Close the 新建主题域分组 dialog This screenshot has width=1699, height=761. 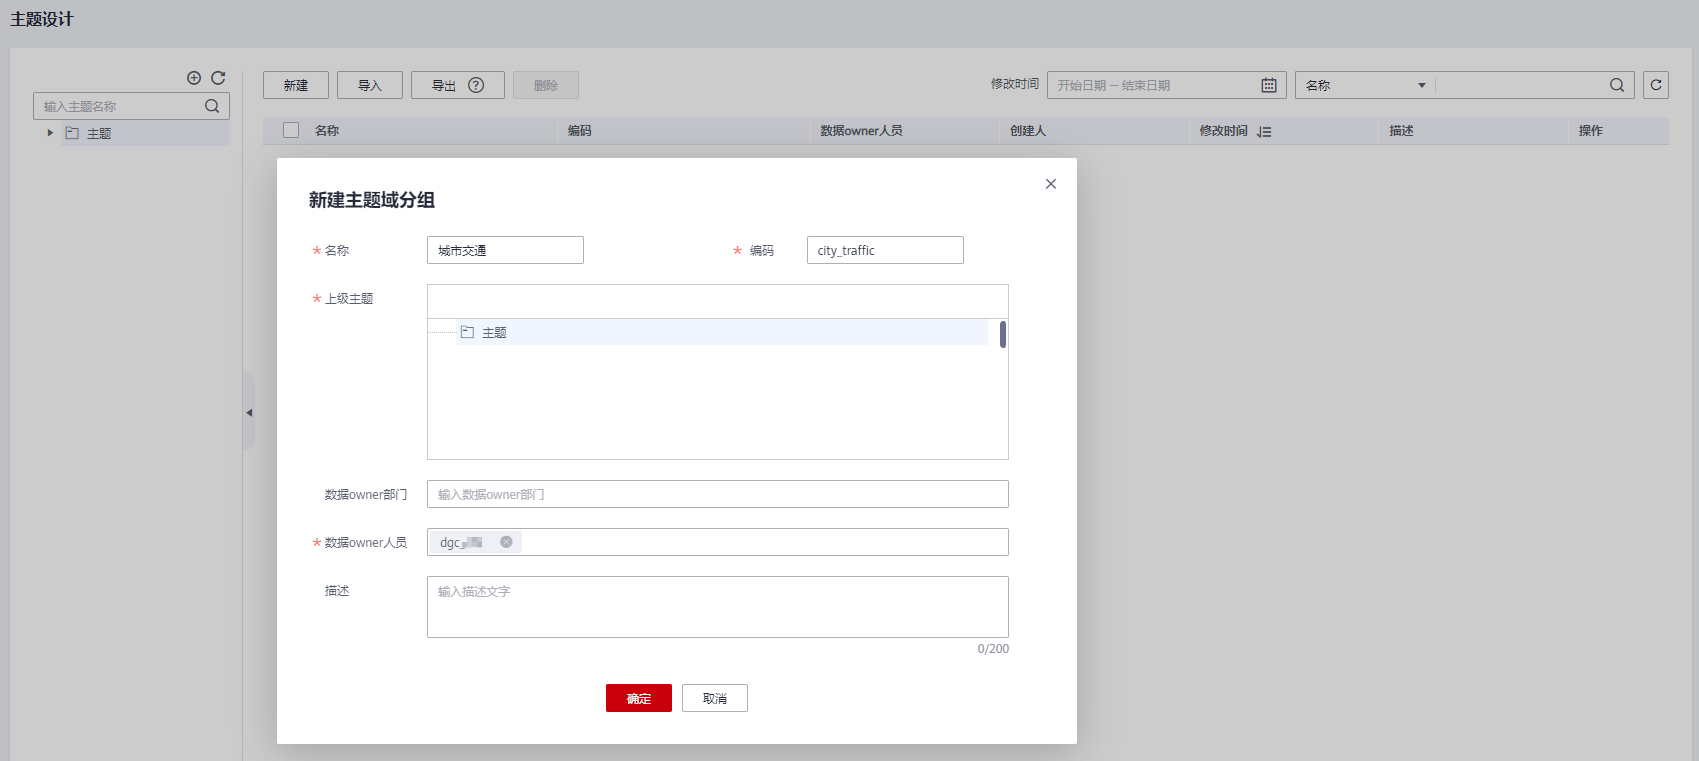click(x=1050, y=184)
